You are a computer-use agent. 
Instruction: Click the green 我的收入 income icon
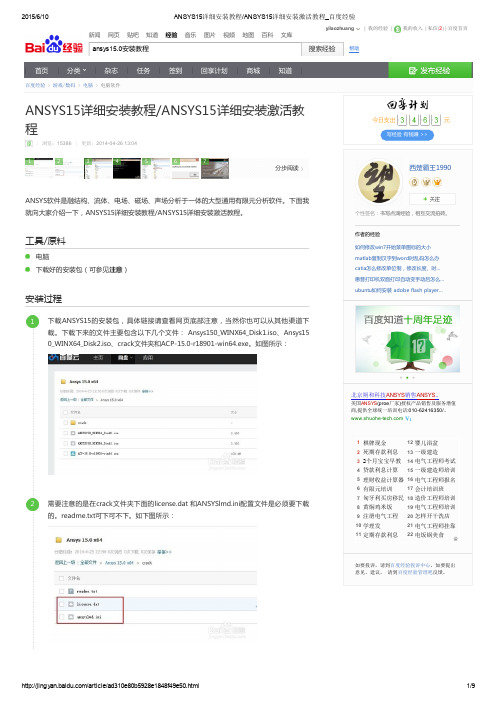coord(398,29)
